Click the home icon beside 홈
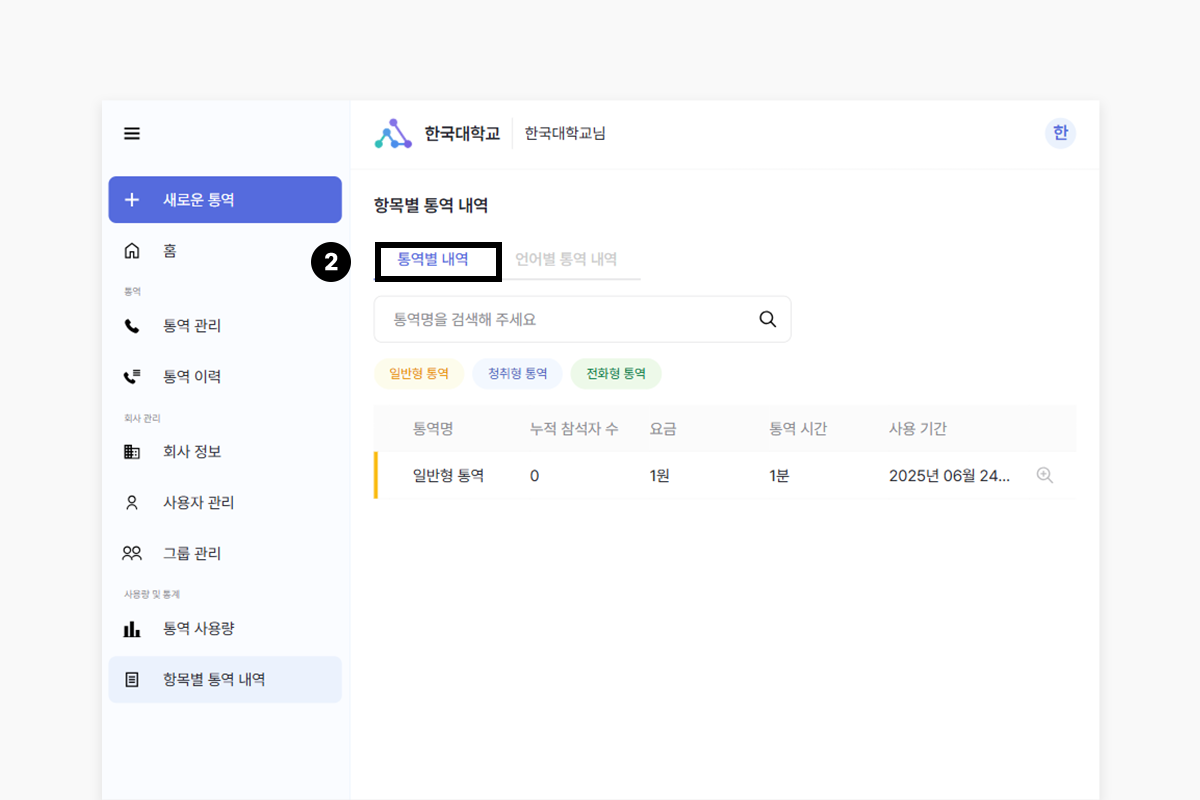 pos(132,251)
